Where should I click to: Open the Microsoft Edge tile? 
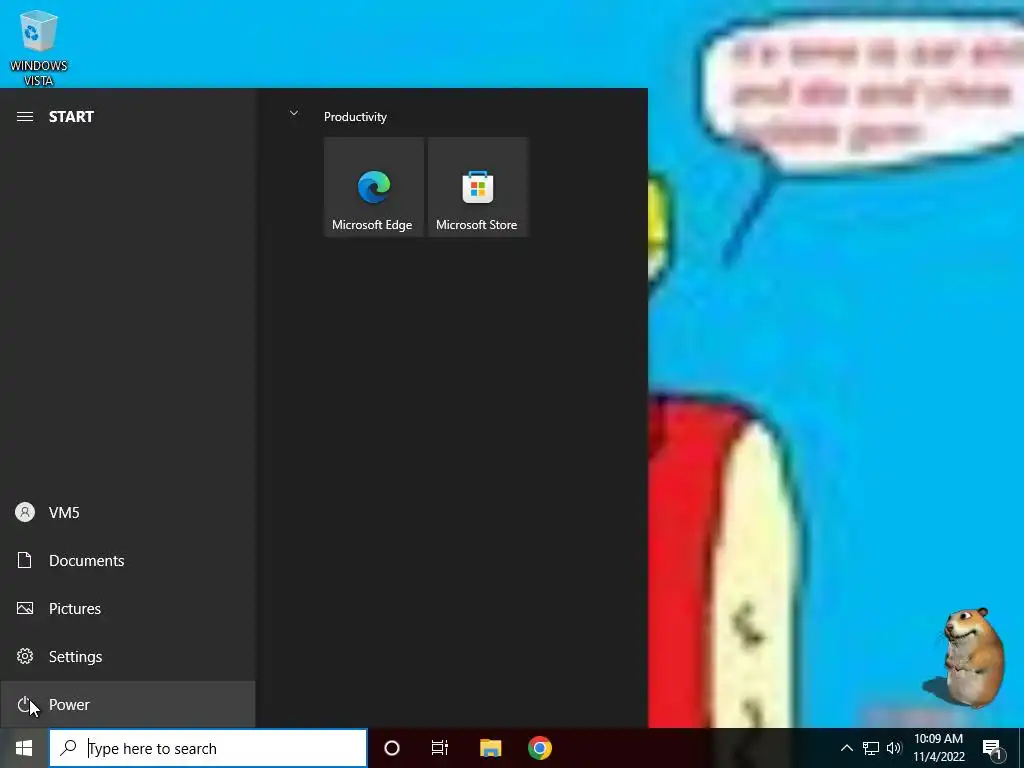pos(374,187)
